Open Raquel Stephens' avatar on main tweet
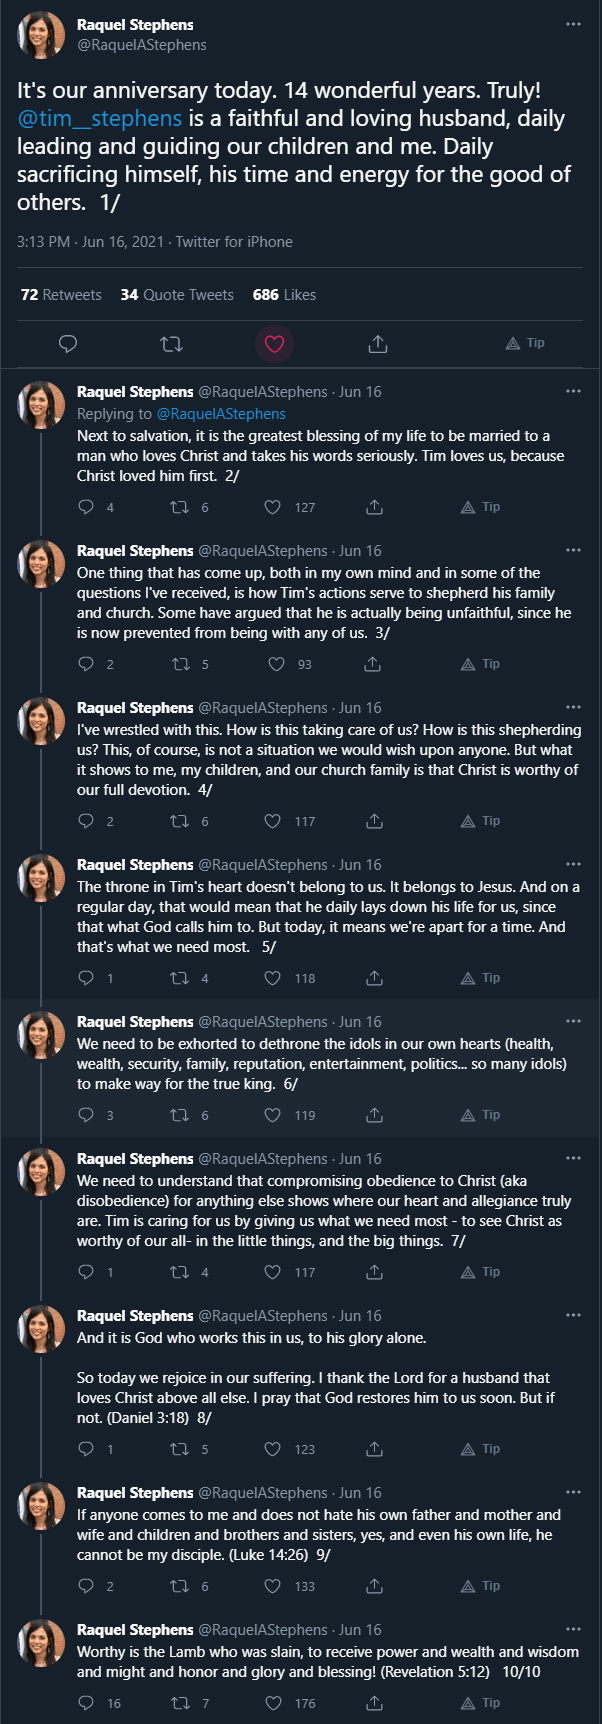This screenshot has height=1724, width=602. point(41,35)
